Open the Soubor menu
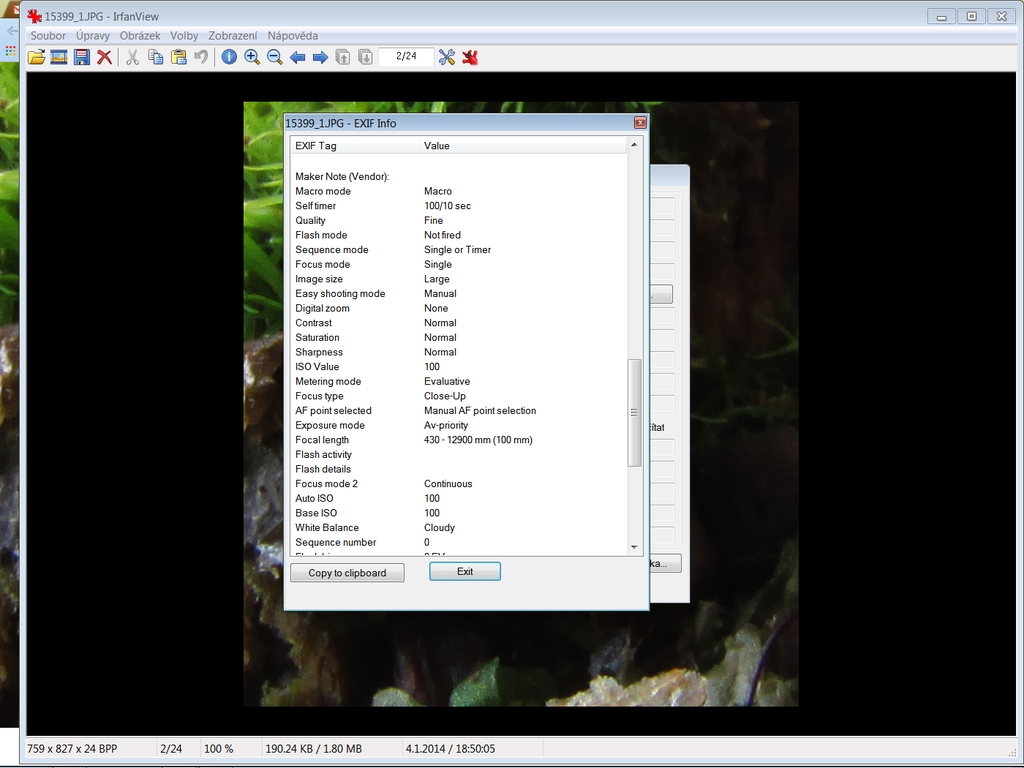1024x768 pixels. tap(48, 36)
